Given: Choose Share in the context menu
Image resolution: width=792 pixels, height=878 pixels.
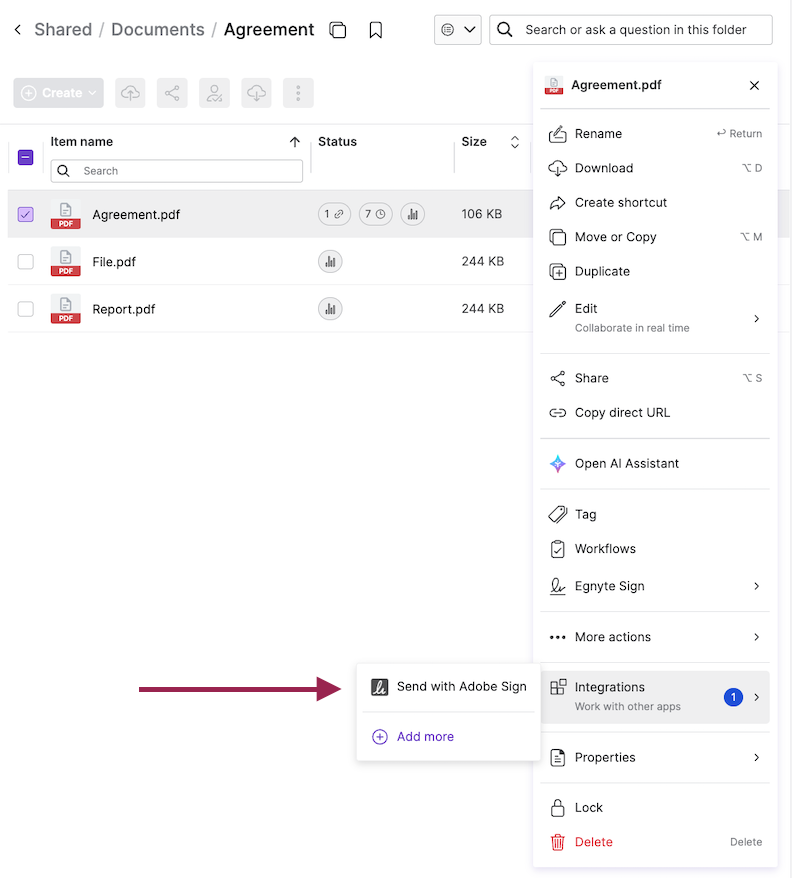Looking at the screenshot, I should click(x=655, y=378).
